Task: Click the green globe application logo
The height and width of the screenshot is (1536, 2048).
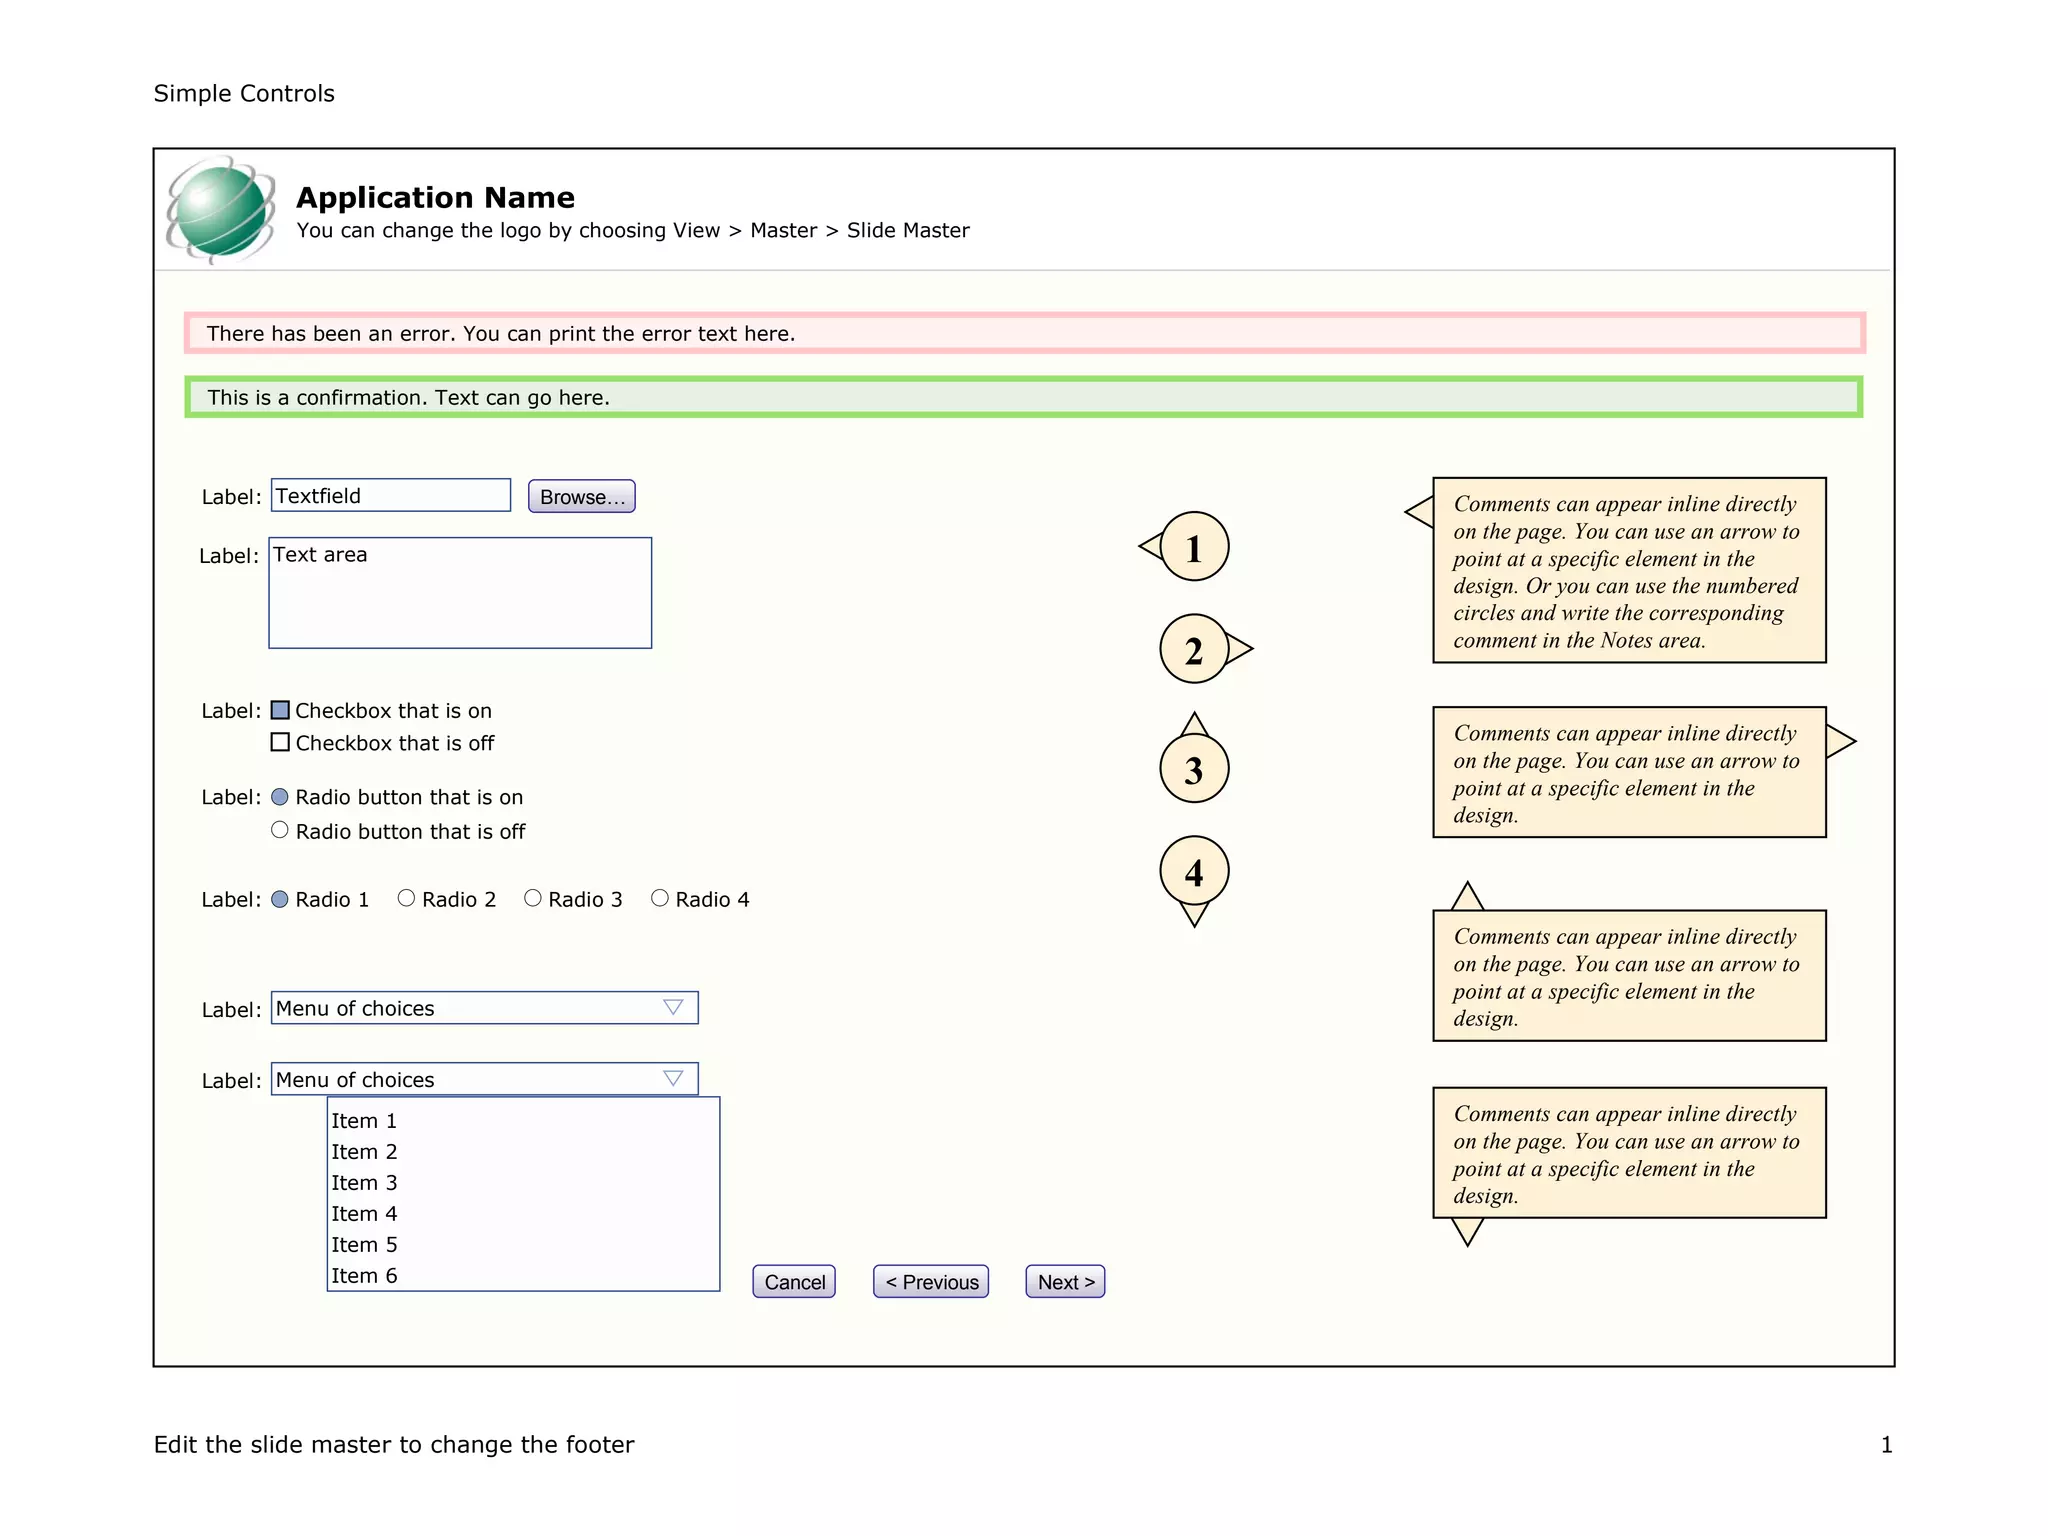Action: 221,210
